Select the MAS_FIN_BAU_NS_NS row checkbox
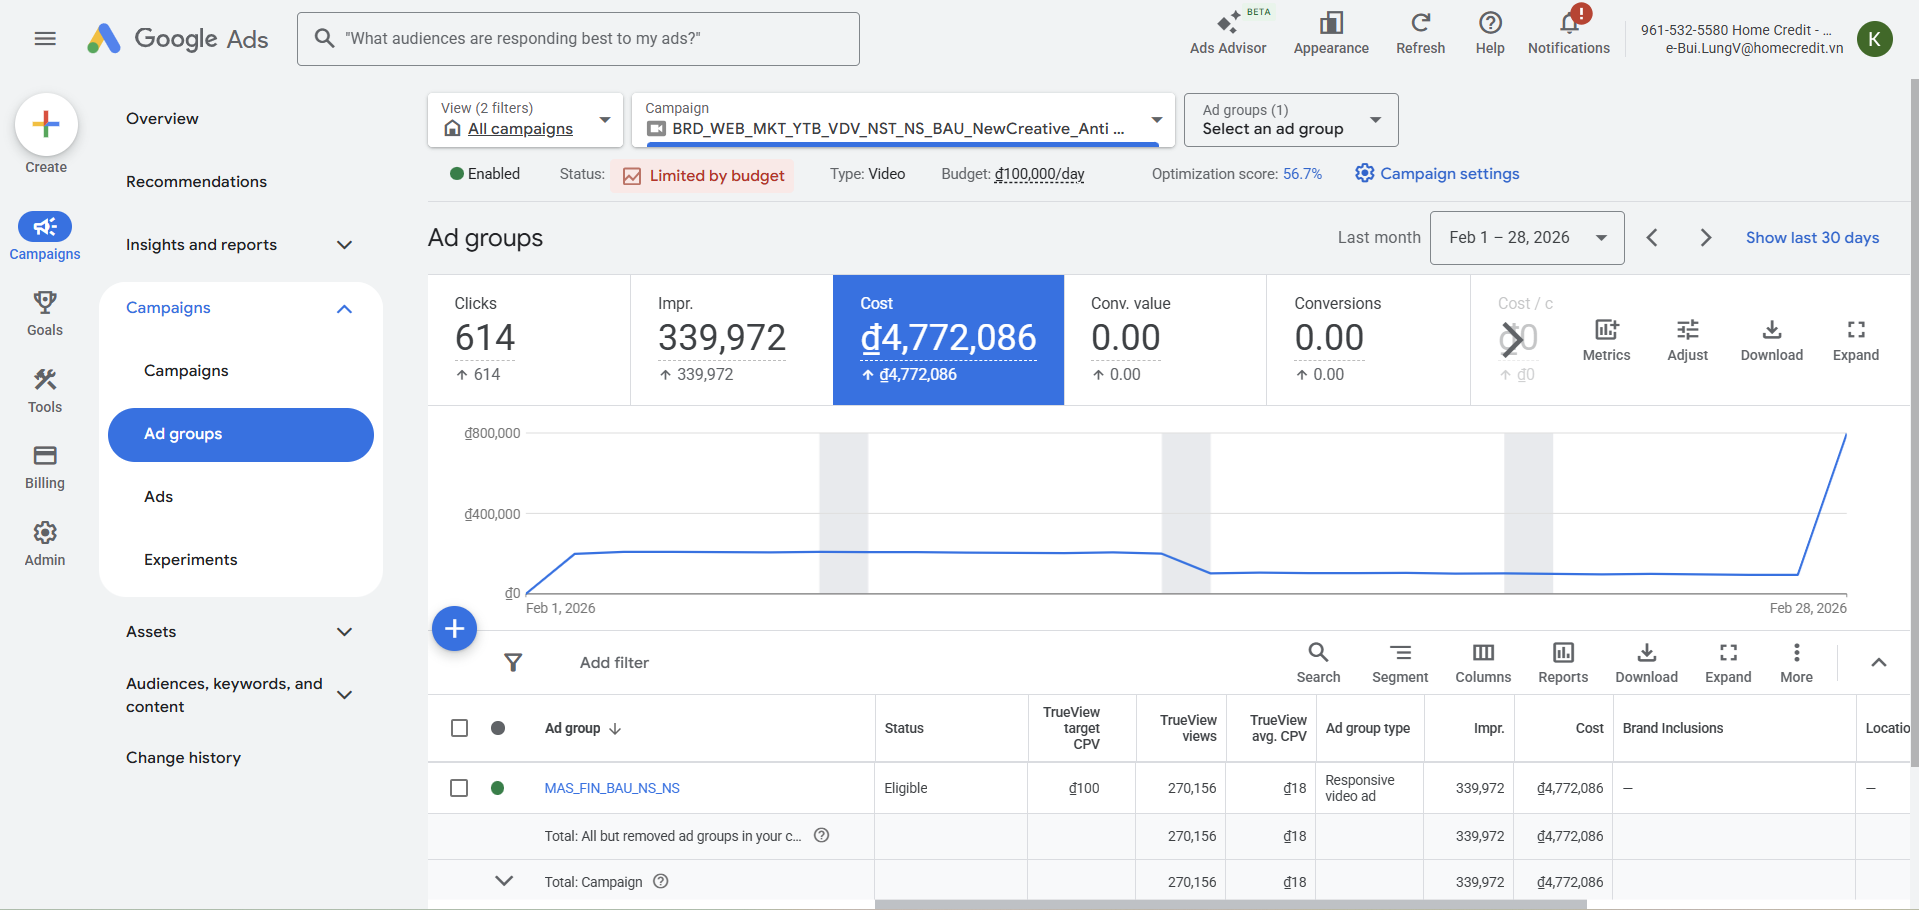This screenshot has height=910, width=1919. coord(459,788)
